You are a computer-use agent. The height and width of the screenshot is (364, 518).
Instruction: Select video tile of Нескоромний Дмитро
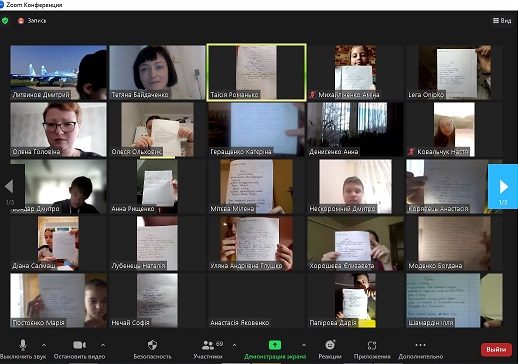pyautogui.click(x=355, y=186)
